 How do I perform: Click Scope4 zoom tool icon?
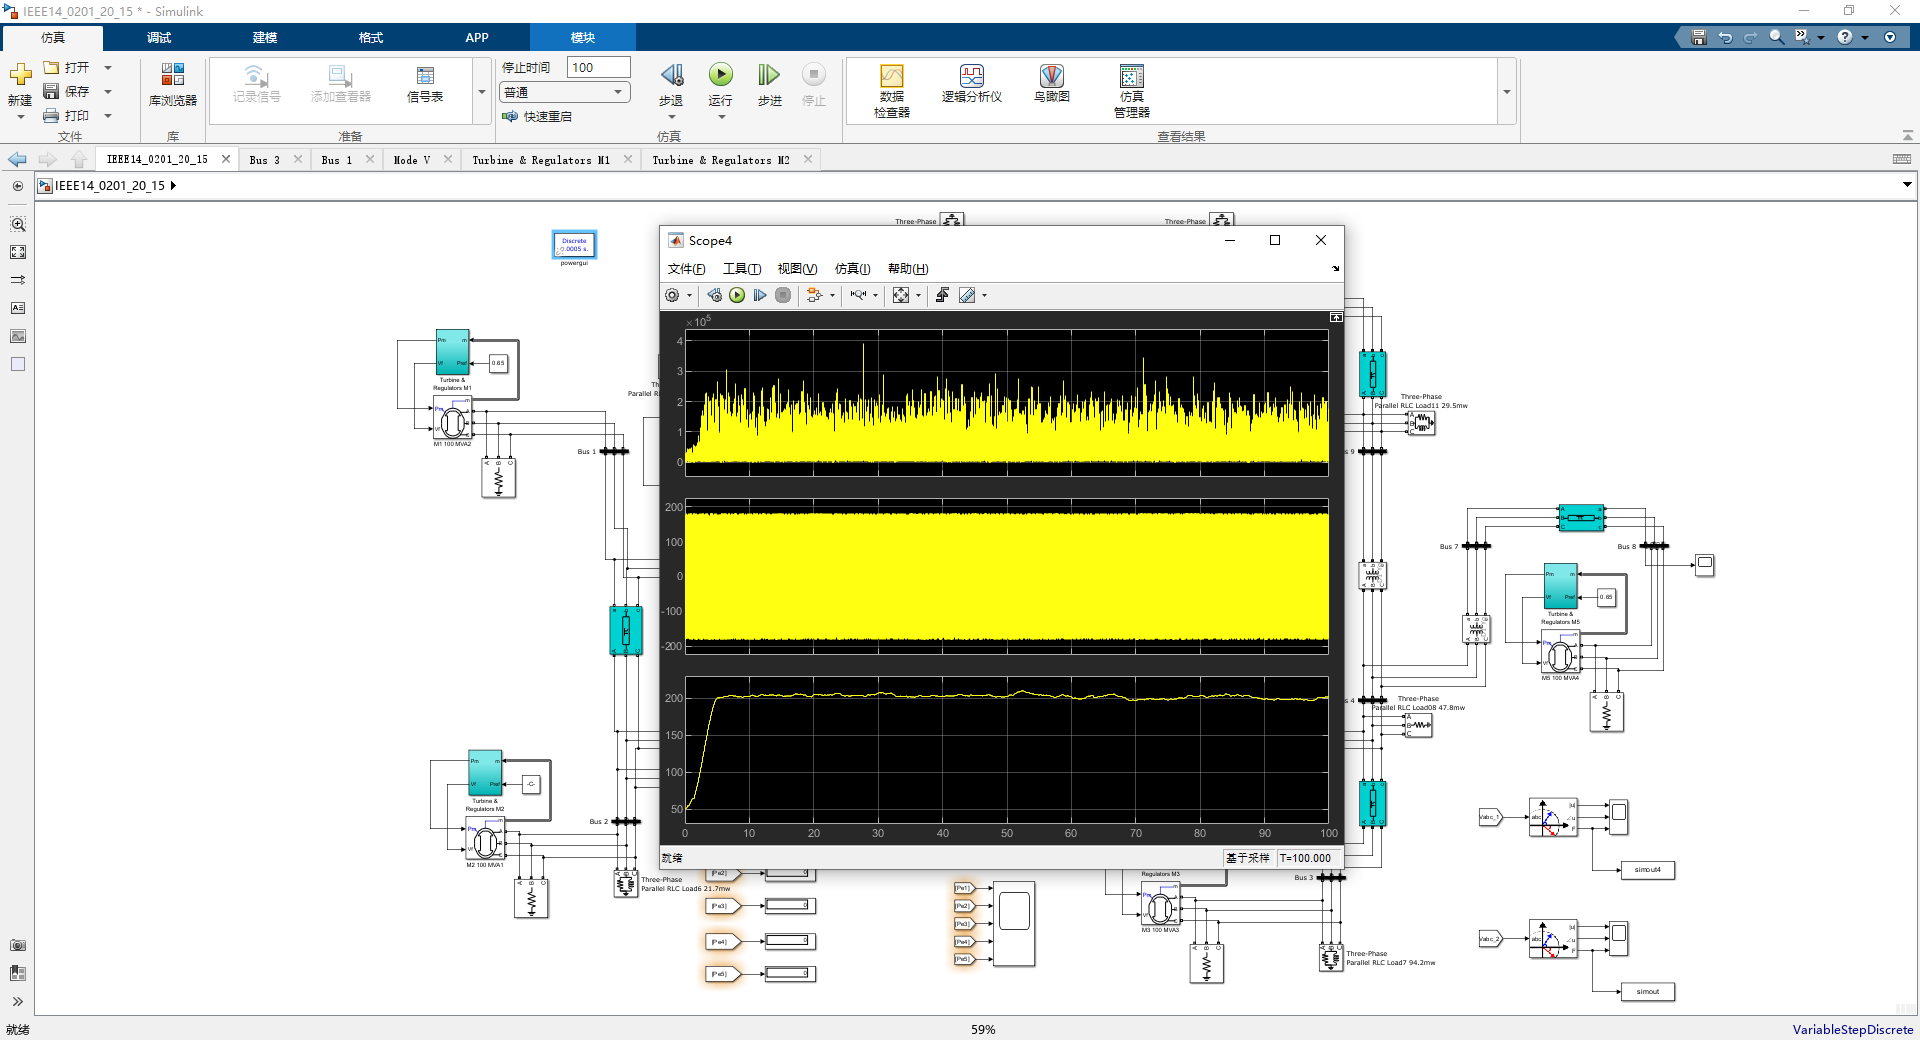click(x=858, y=295)
